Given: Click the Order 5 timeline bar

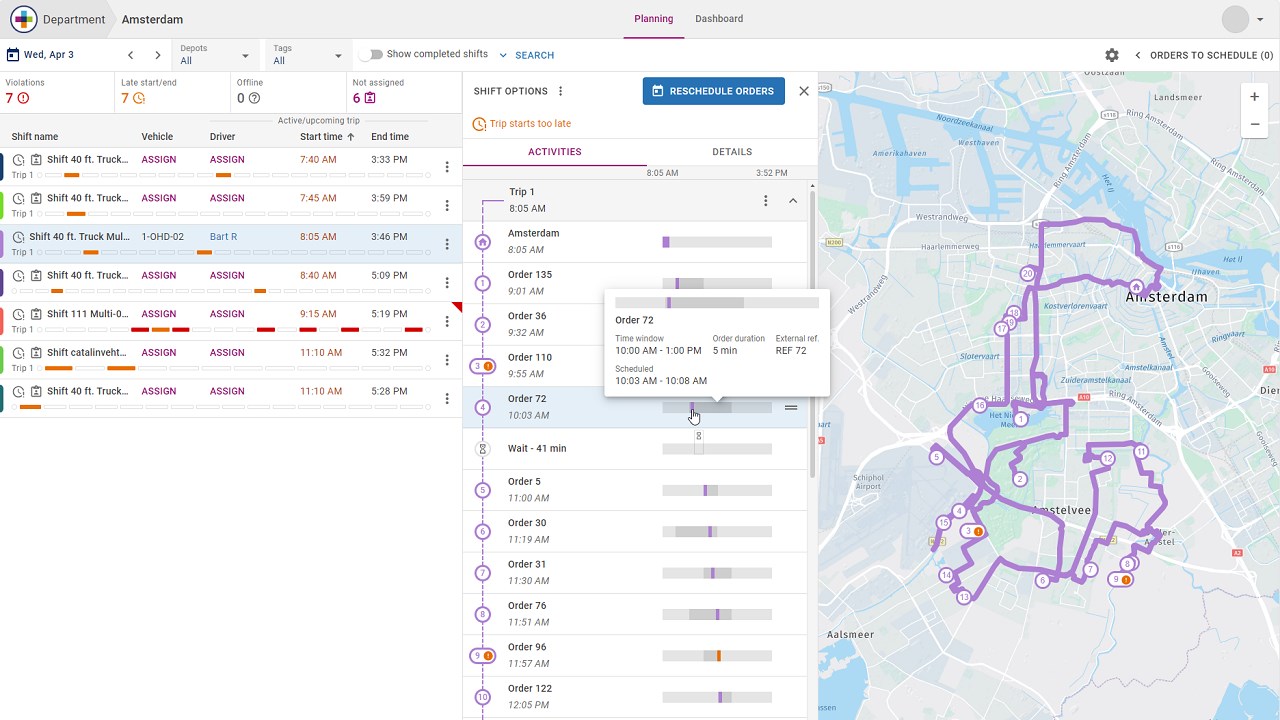Looking at the screenshot, I should tap(717, 491).
